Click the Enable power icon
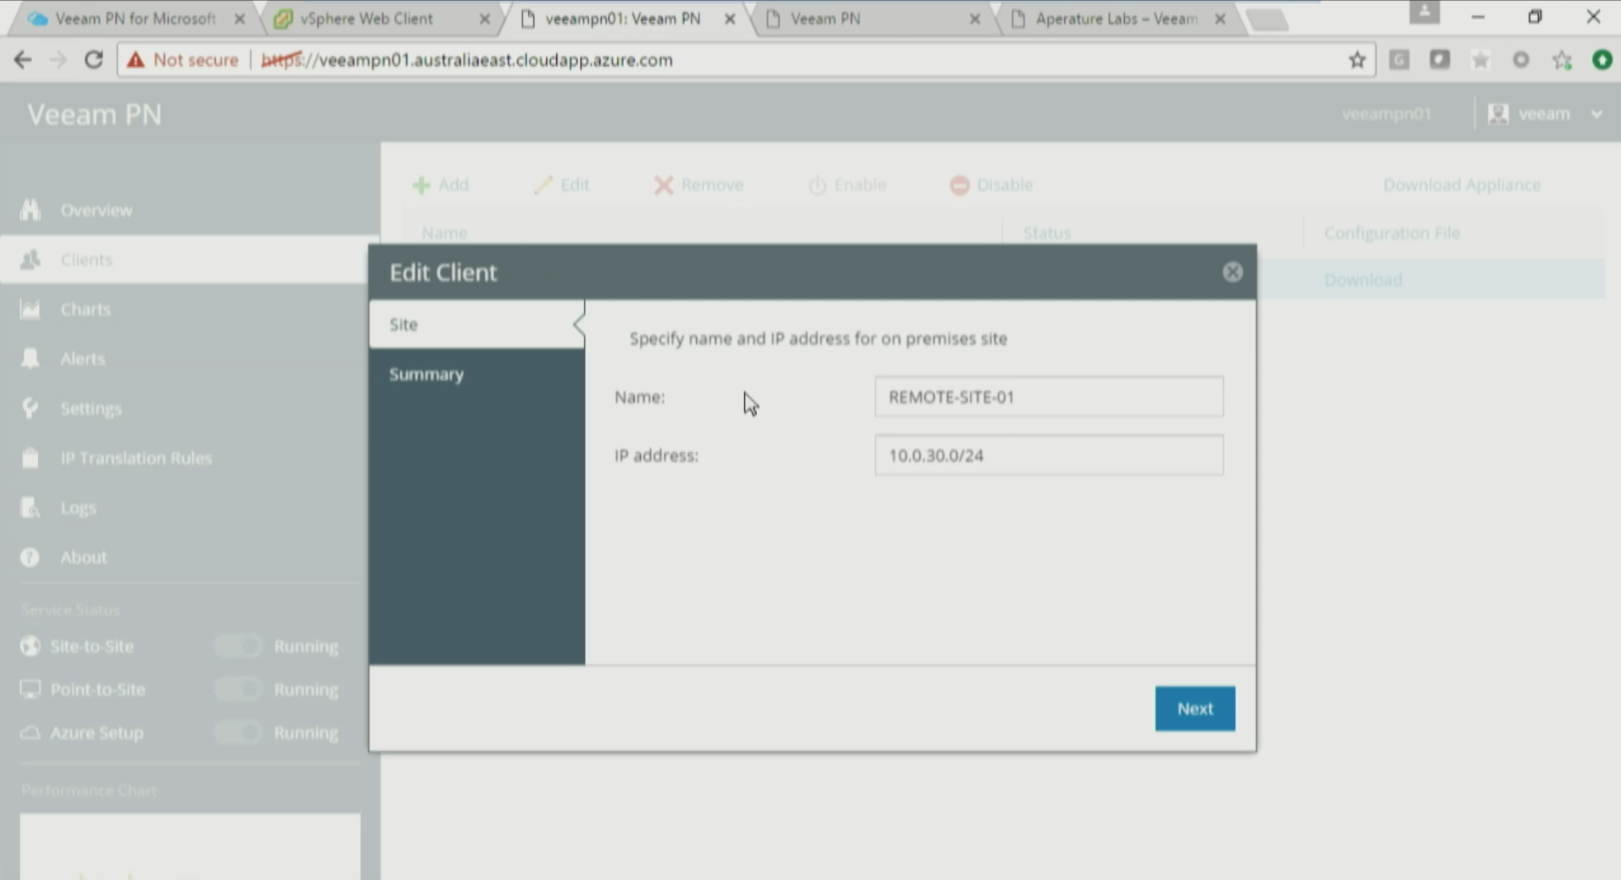This screenshot has width=1621, height=880. click(817, 185)
